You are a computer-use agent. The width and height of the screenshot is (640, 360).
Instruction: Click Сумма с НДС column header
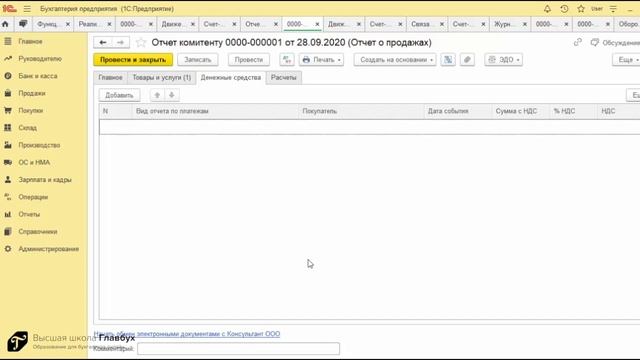[521, 111]
